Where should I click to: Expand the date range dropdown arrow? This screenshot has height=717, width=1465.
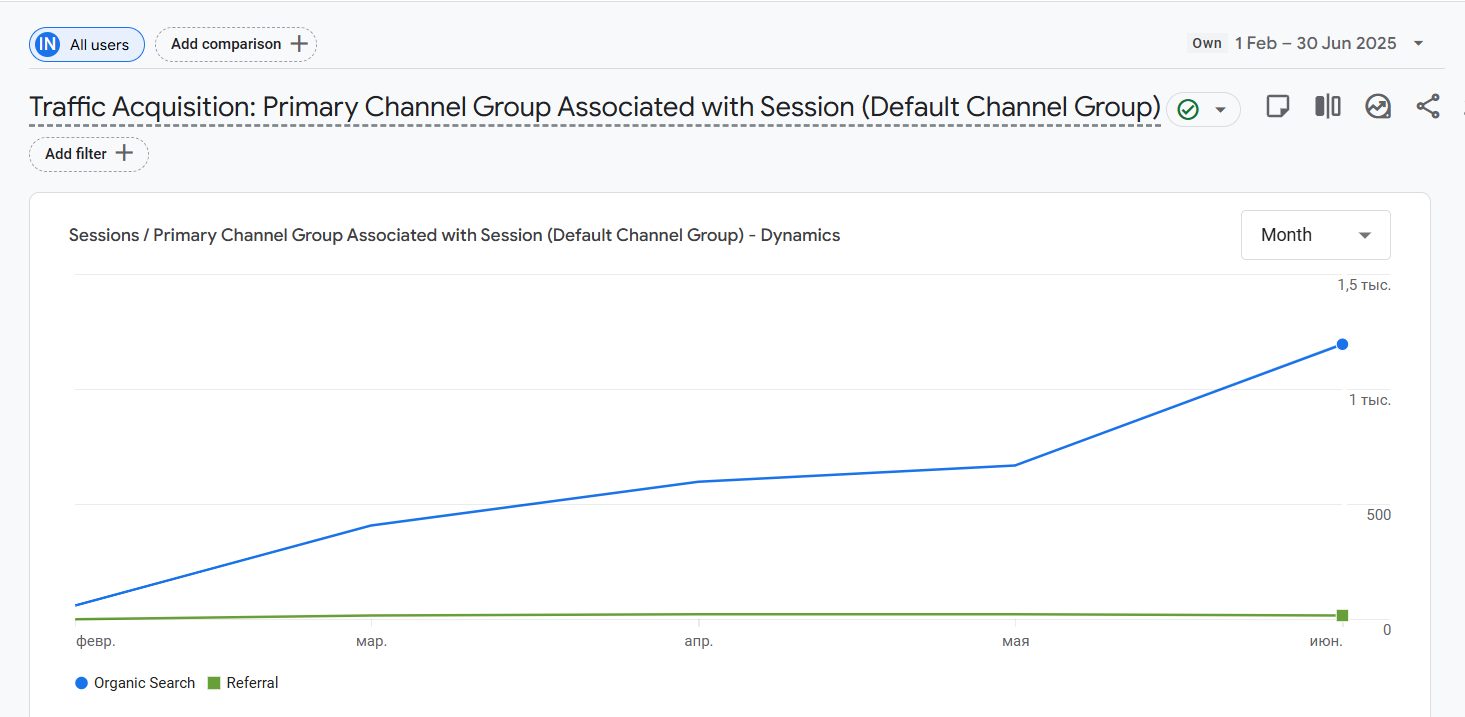click(1418, 43)
